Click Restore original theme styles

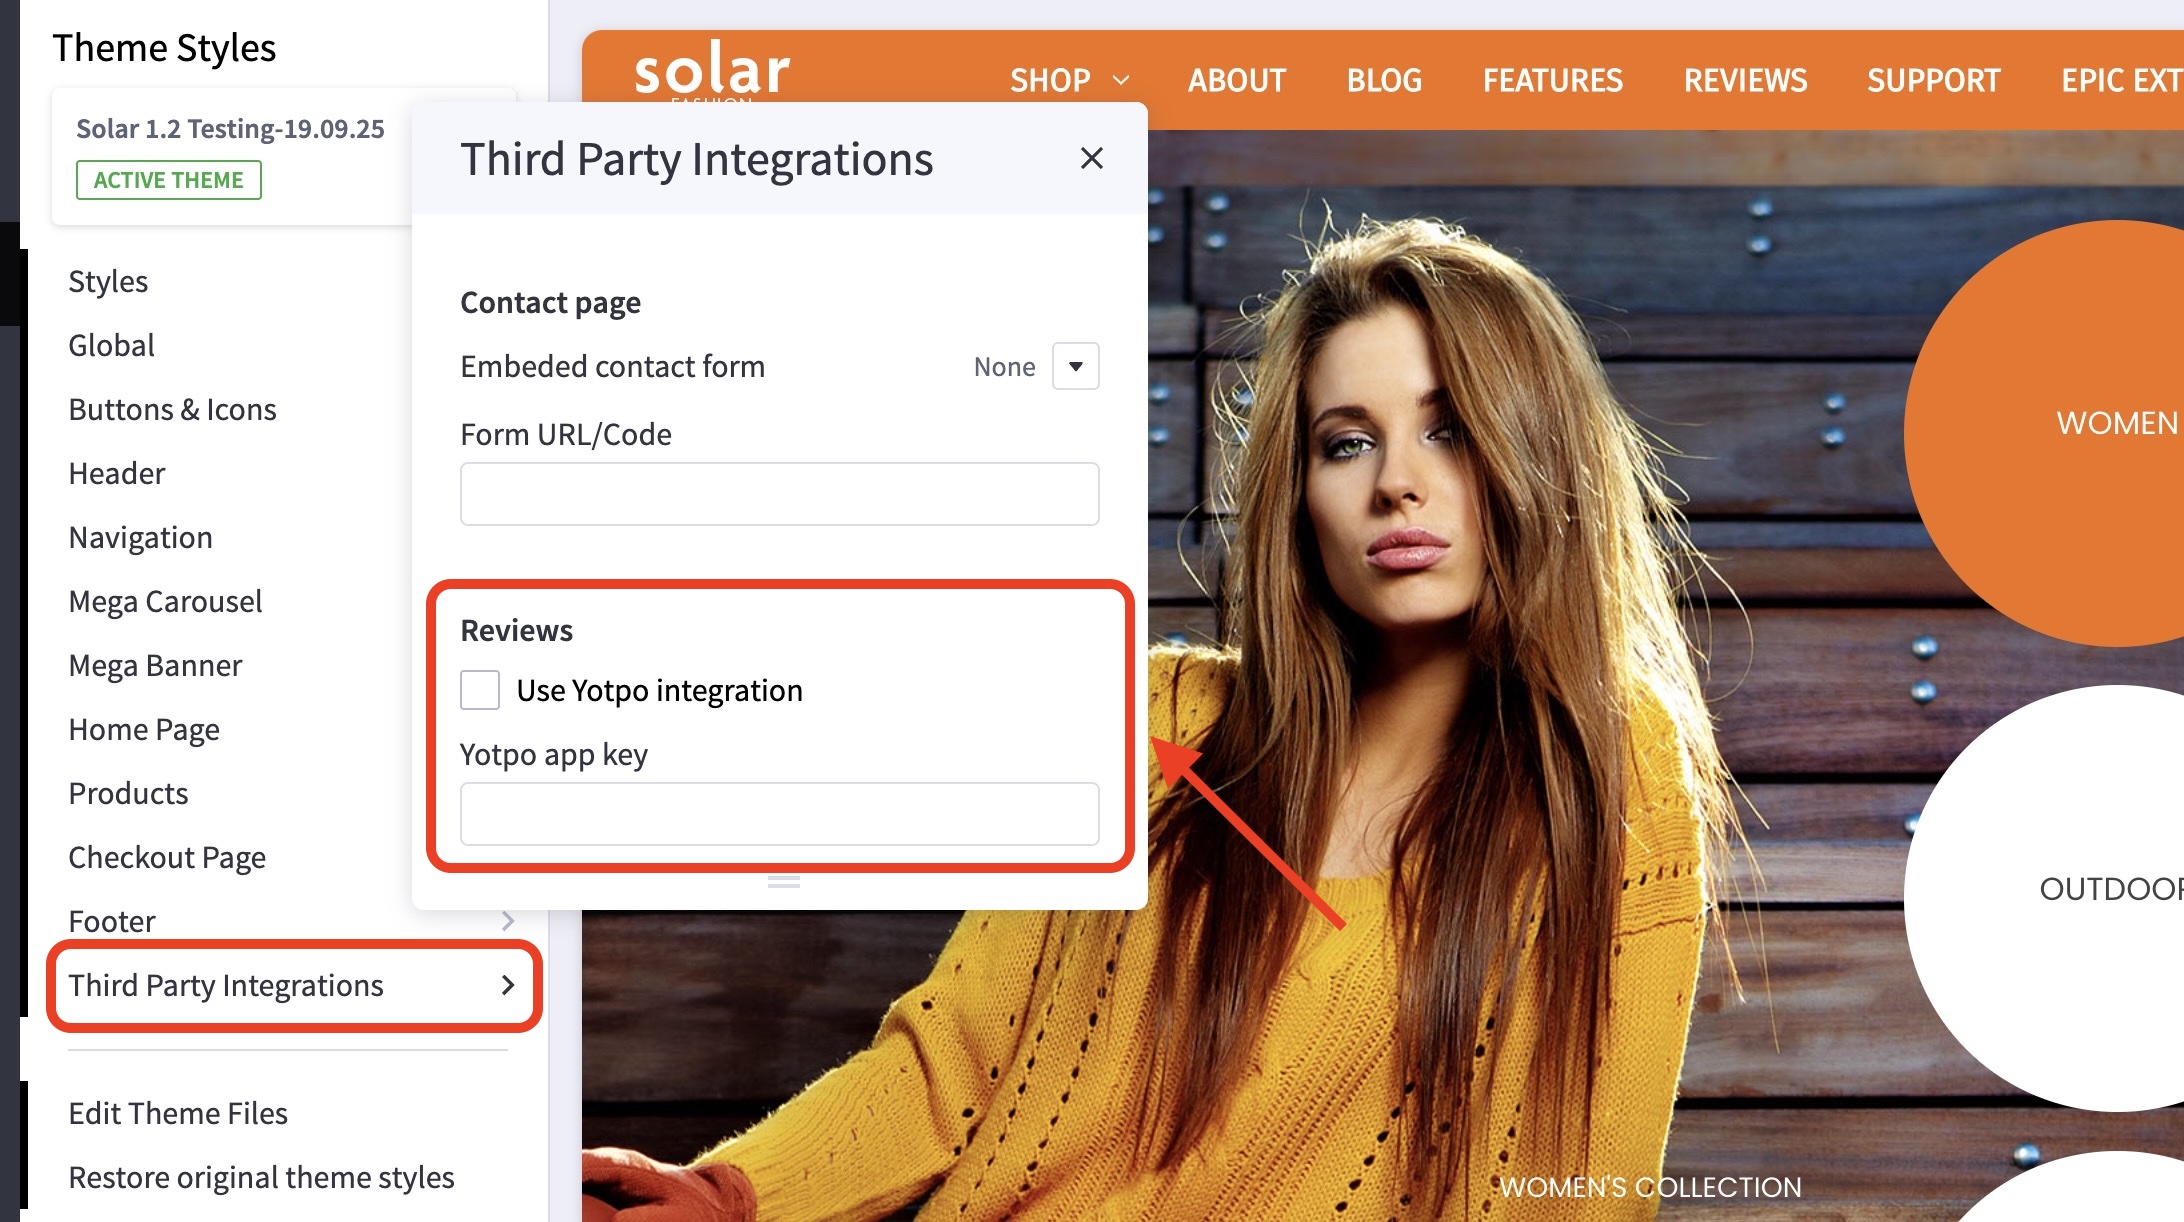[x=261, y=1177]
